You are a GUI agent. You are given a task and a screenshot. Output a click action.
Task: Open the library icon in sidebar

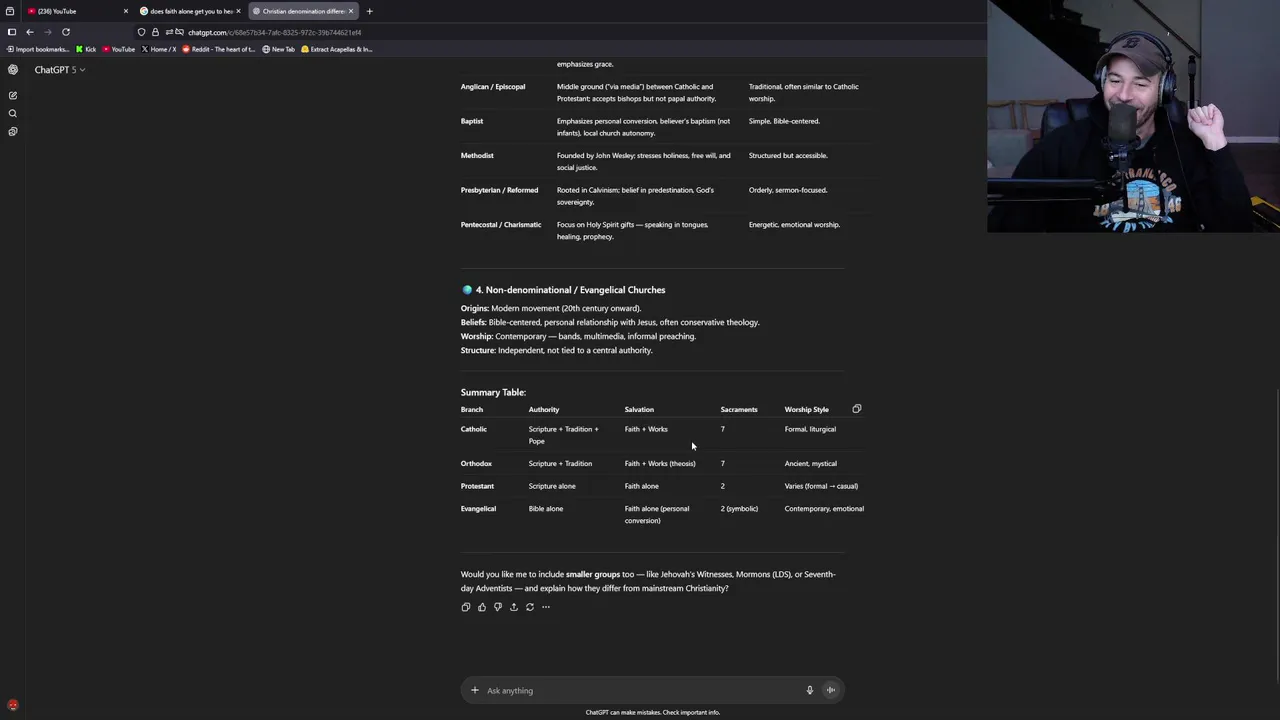[x=13, y=131]
